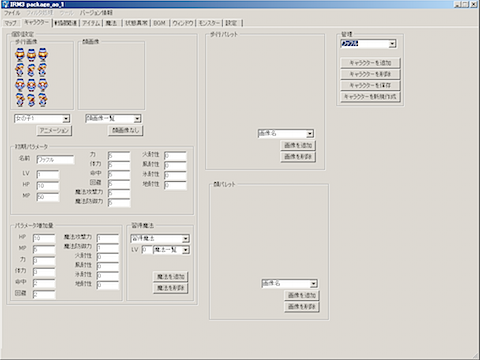Expand the 女の子1 walking image dropdown

[x=66, y=119]
